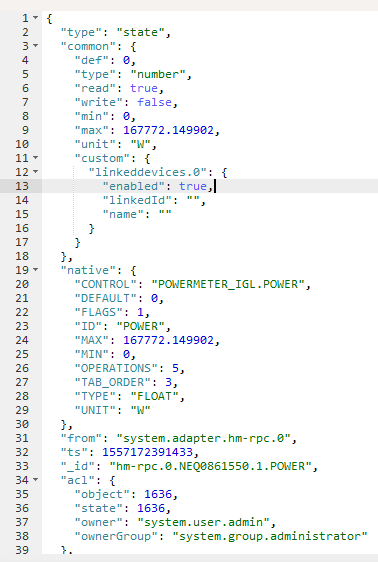Click the "state" value on line 2
This screenshot has height=562, width=378.
click(140, 32)
